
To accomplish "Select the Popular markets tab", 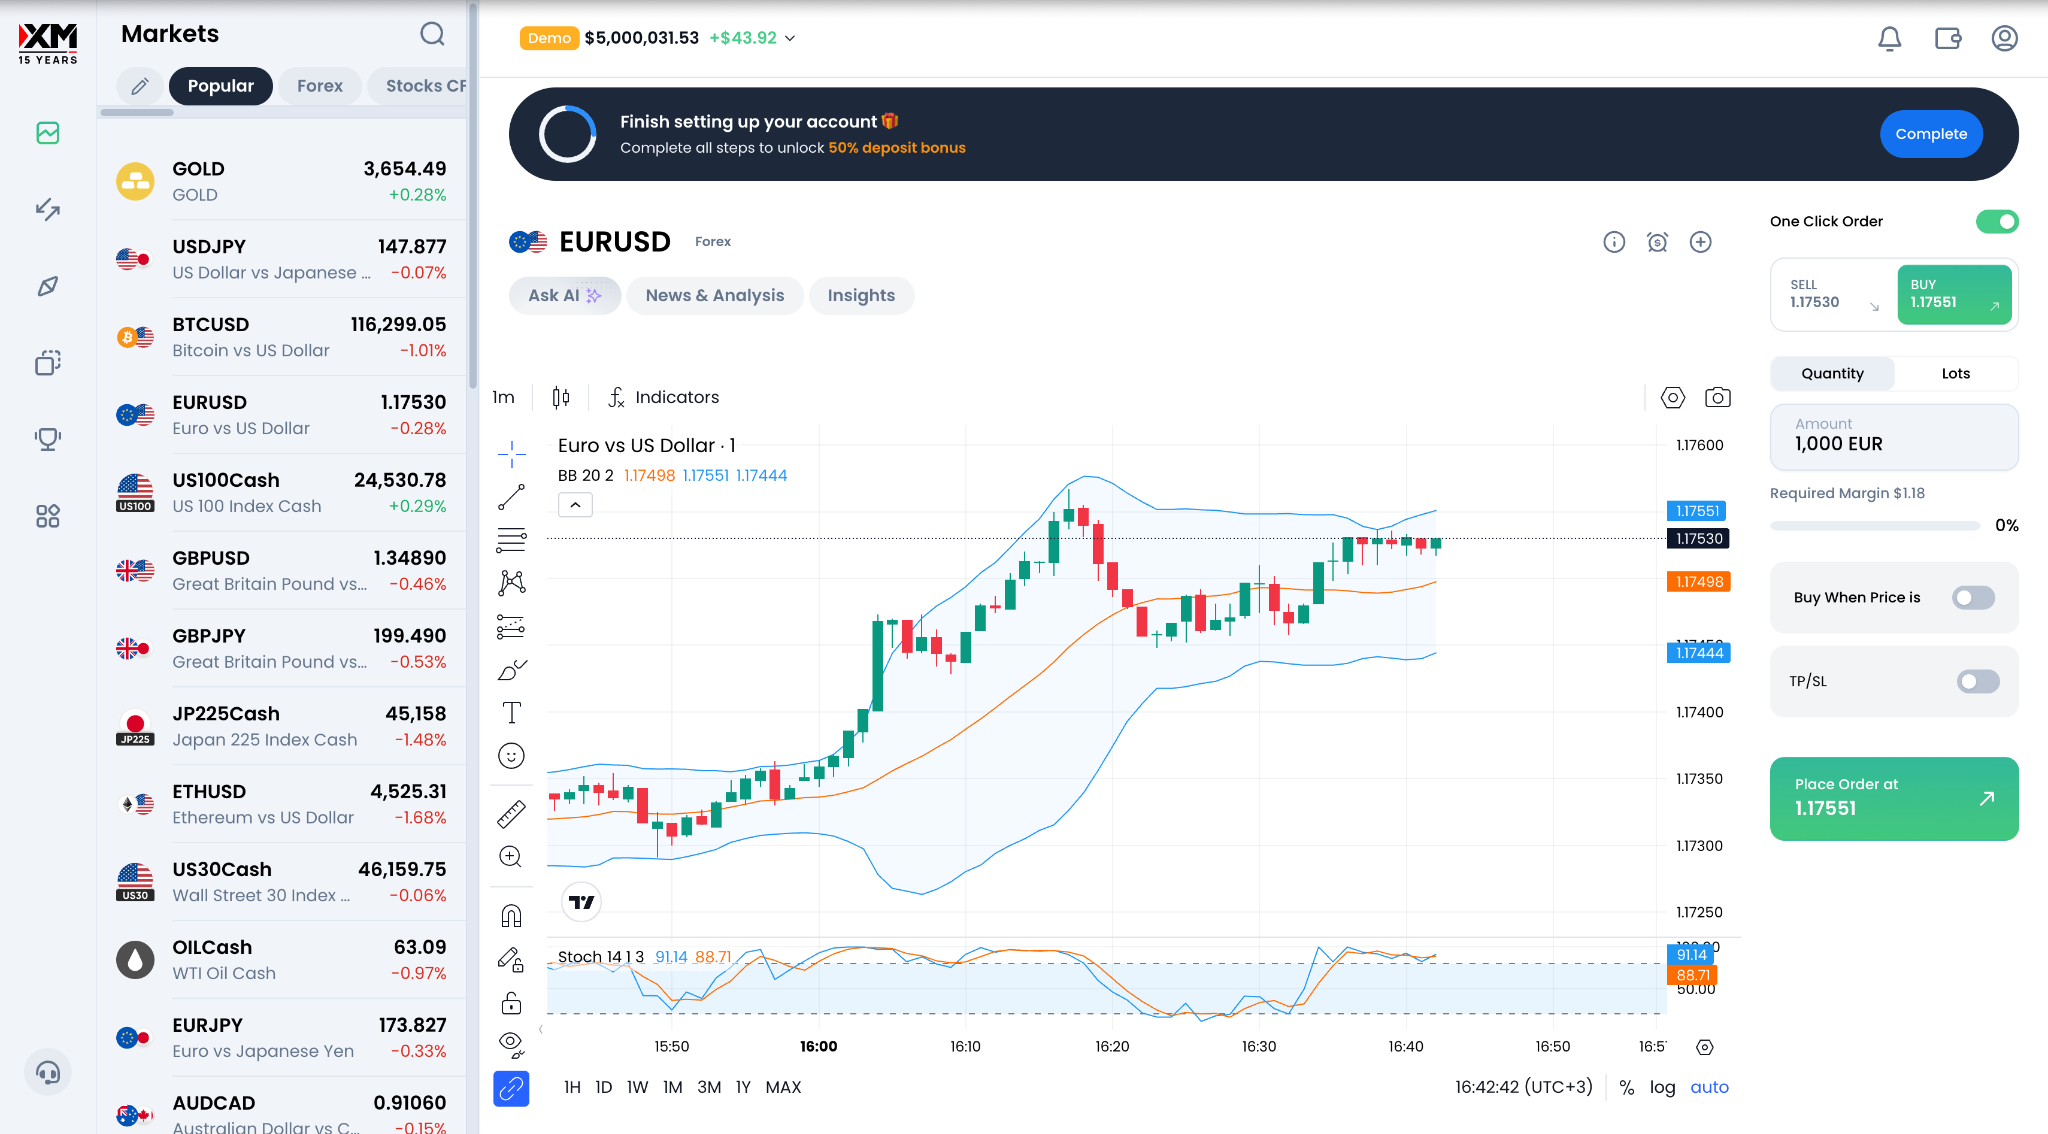I will tap(221, 86).
